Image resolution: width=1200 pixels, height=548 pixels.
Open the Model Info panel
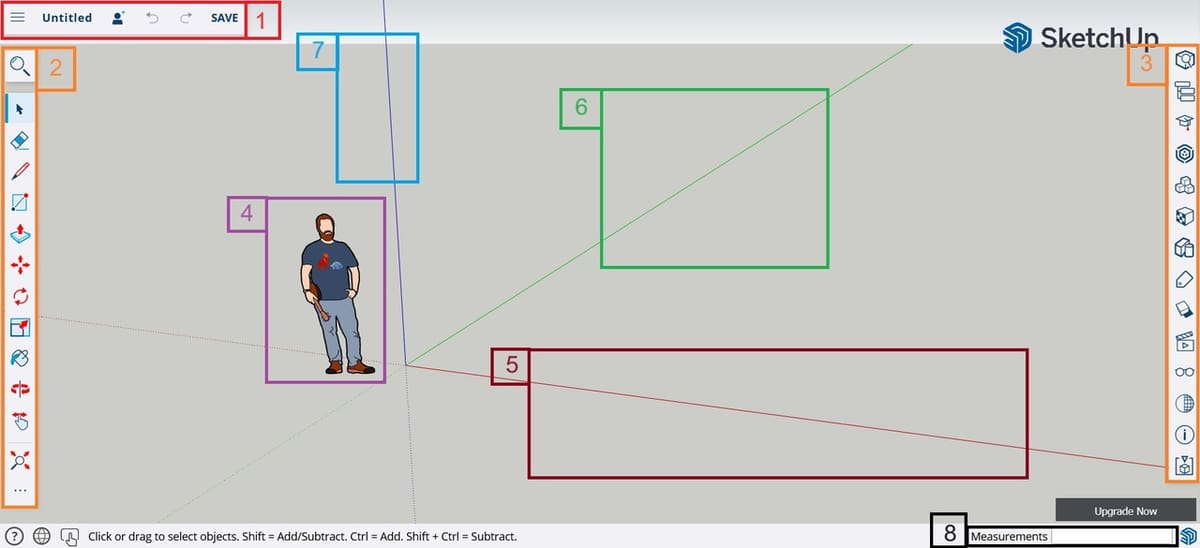[1185, 434]
